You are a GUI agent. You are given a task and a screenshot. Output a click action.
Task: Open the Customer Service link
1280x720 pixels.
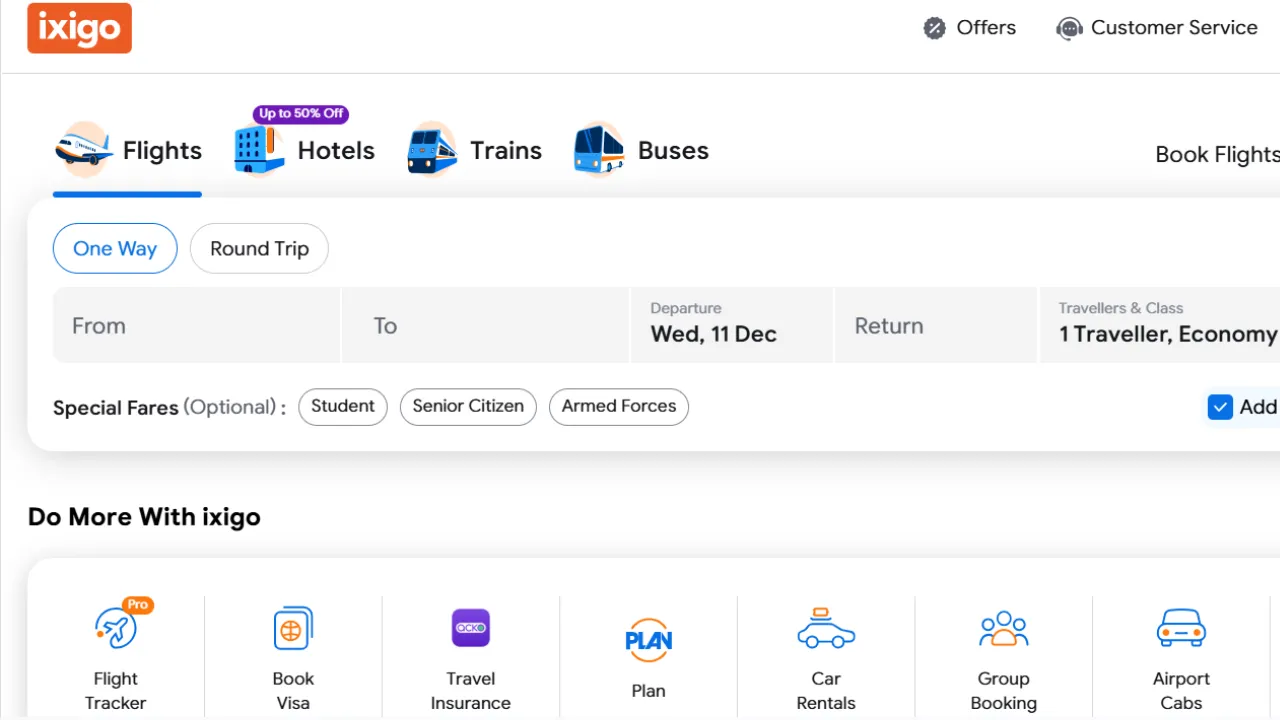(x=1157, y=28)
